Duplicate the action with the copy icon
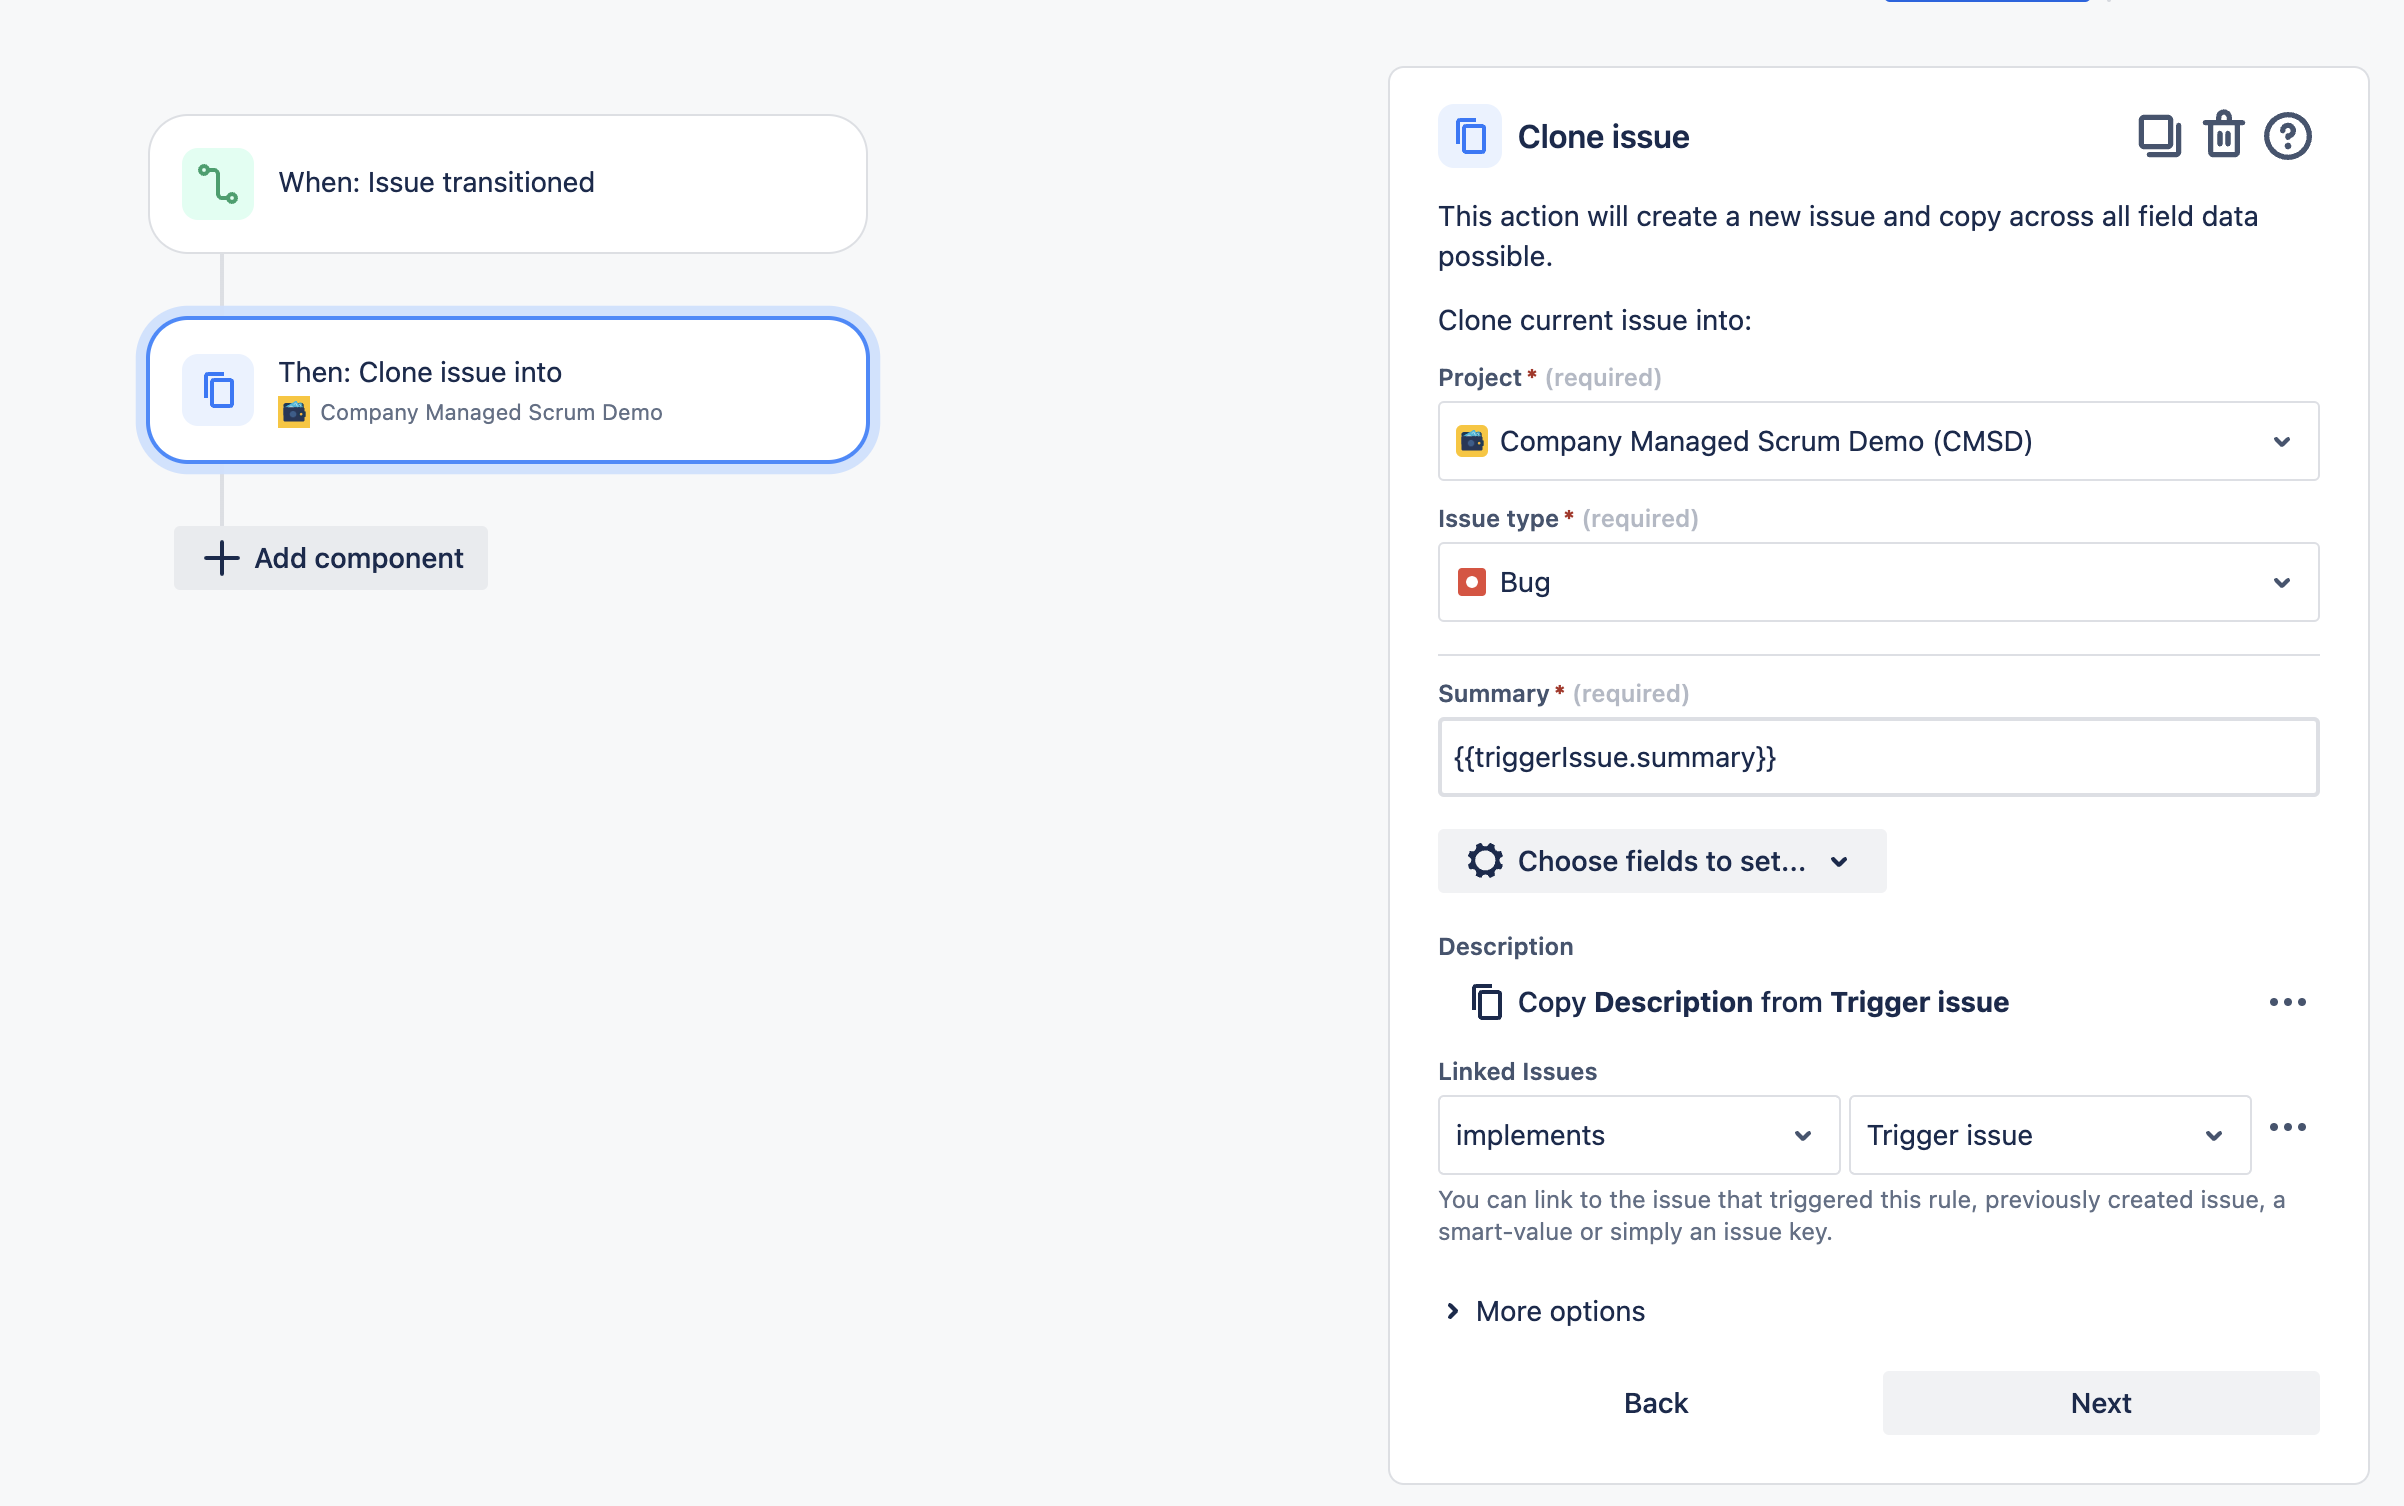The width and height of the screenshot is (2404, 1506). (x=2158, y=136)
